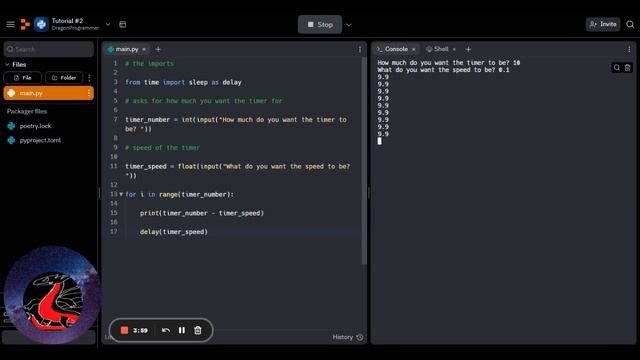Add a new editor tab
Image resolution: width=640 pixels, height=360 pixels.
click(x=158, y=49)
